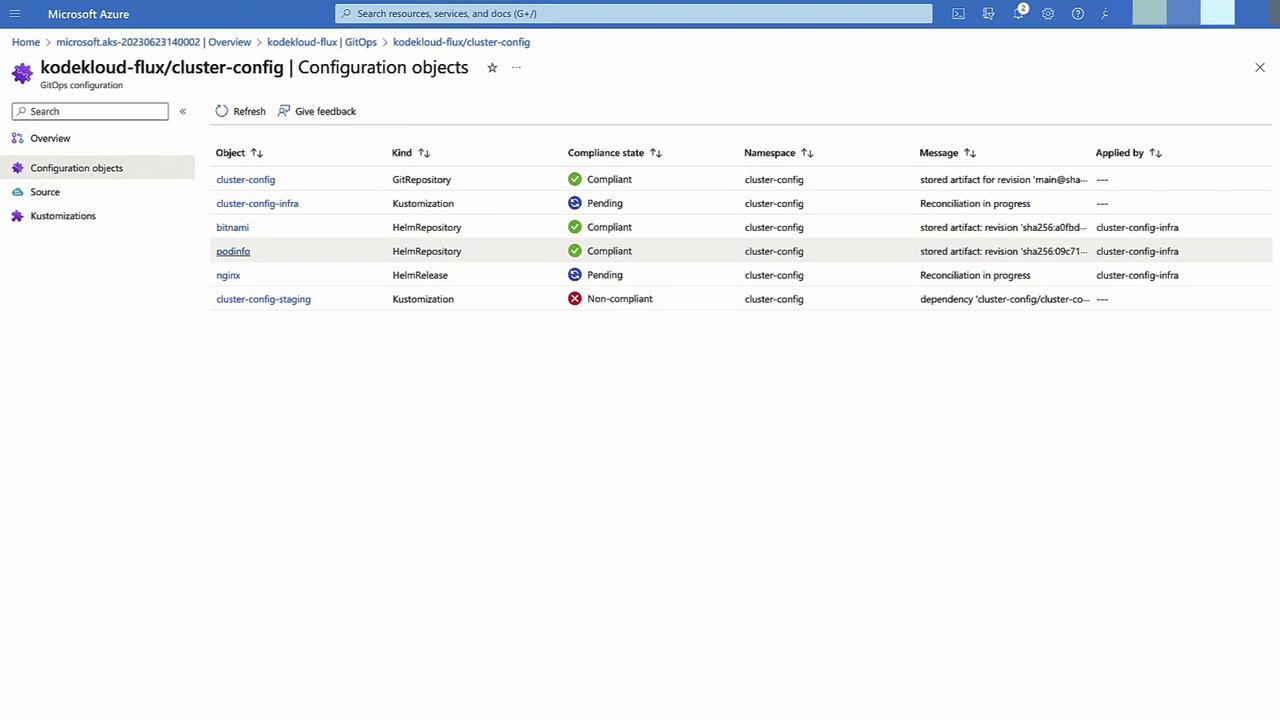Open the more options ellipsis beside the title

(516, 67)
